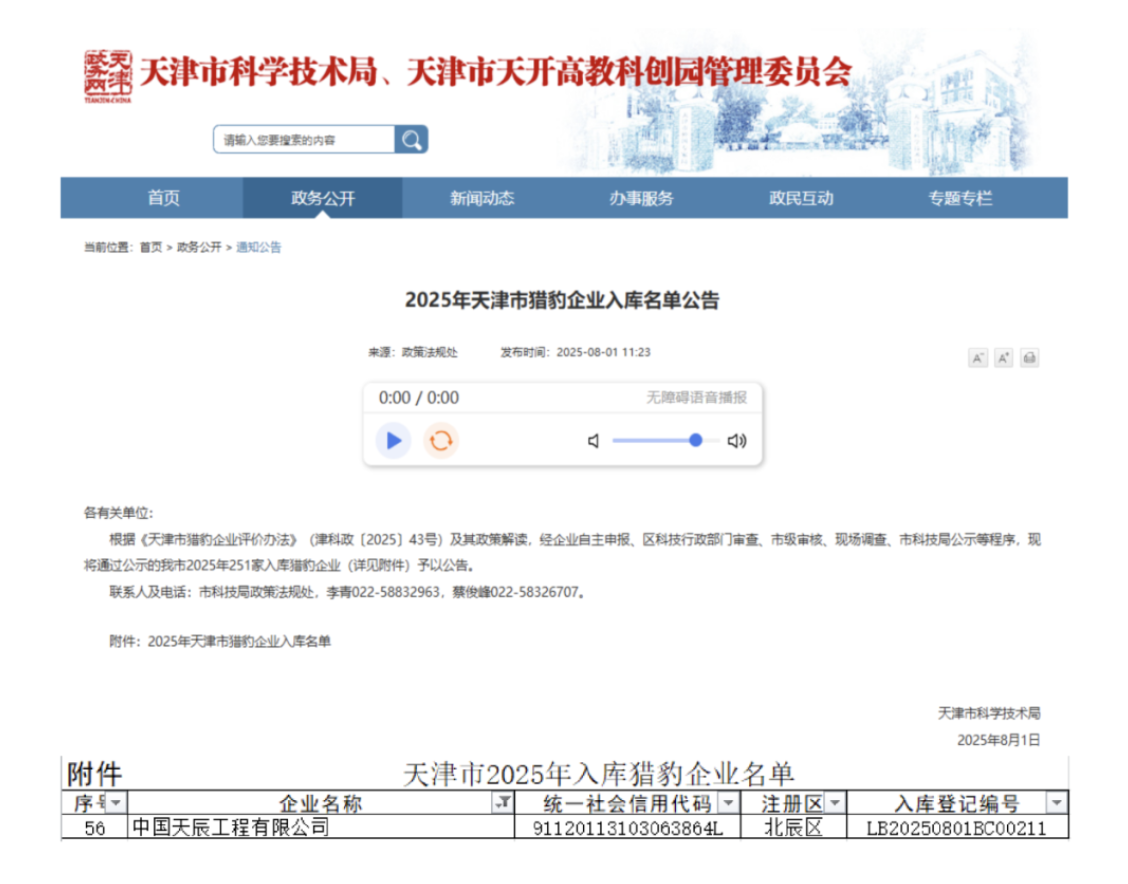Click the mute speaker icon
Image resolution: width=1128 pixels, height=884 pixels.
point(593,441)
